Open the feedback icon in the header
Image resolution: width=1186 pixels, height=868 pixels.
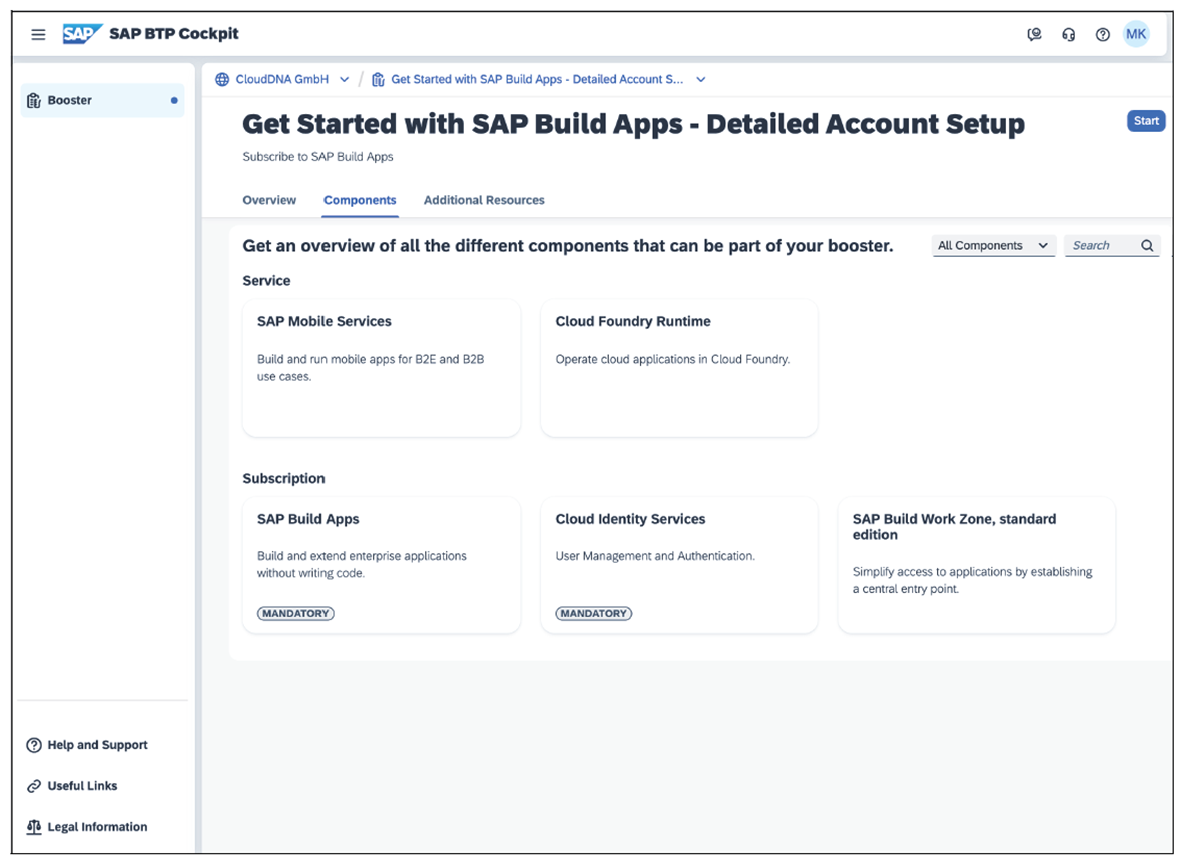tap(1035, 33)
